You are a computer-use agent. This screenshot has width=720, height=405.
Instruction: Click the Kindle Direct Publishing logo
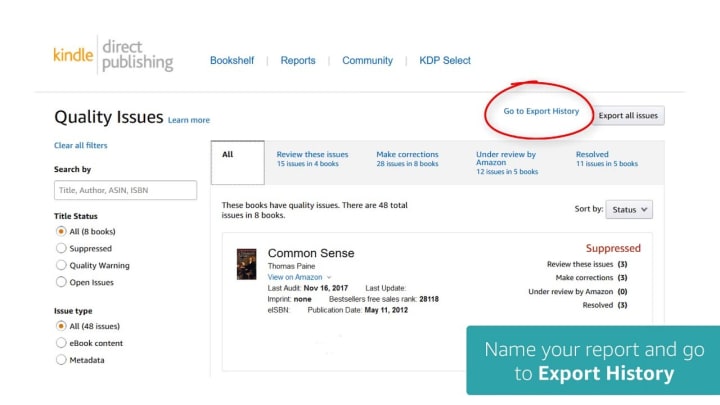[113, 55]
